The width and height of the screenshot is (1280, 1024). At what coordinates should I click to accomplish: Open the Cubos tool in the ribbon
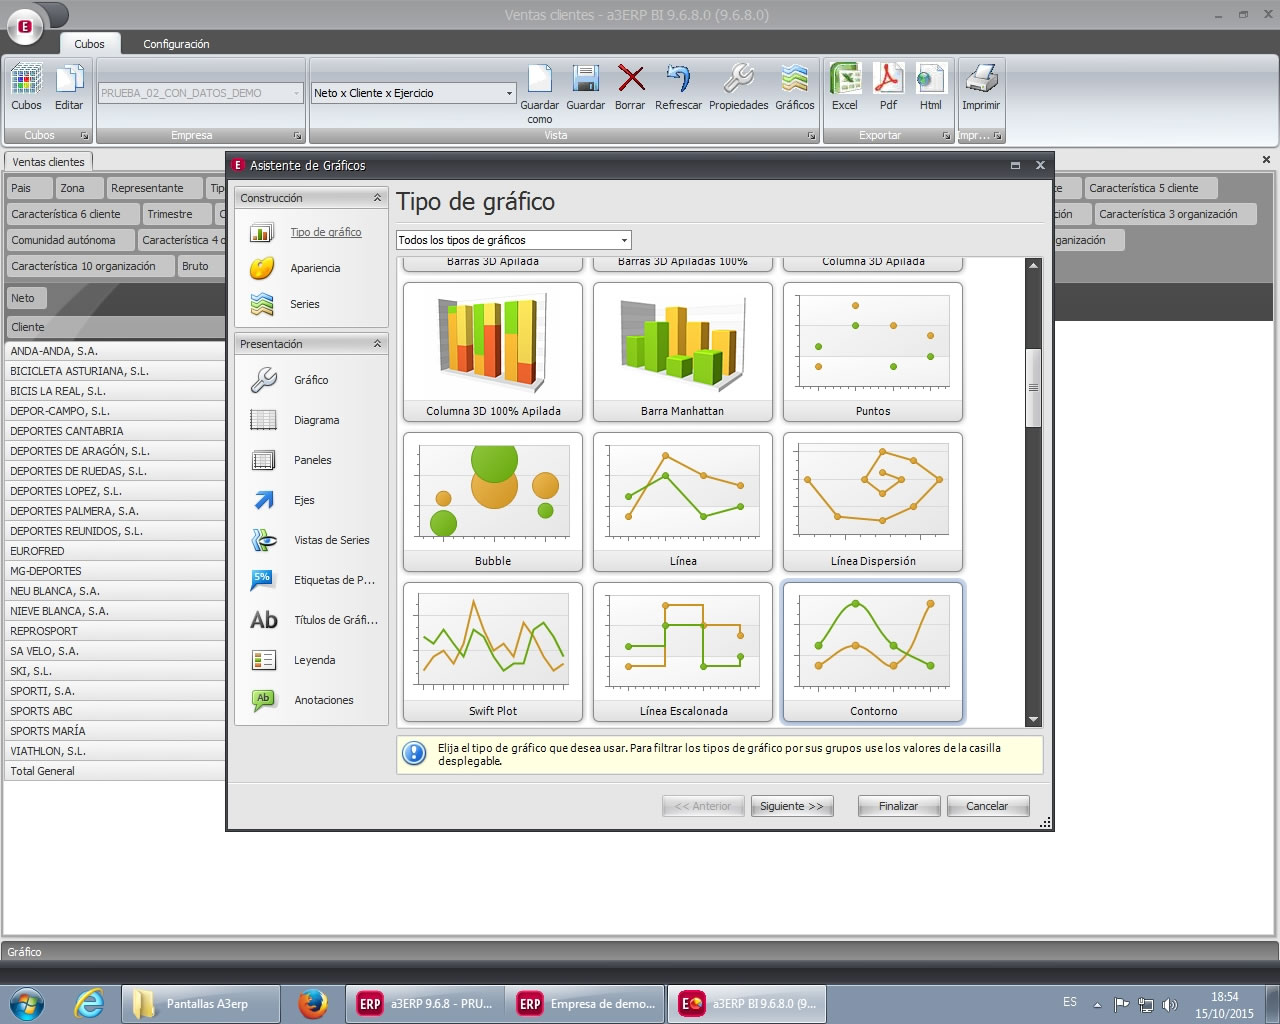click(26, 88)
